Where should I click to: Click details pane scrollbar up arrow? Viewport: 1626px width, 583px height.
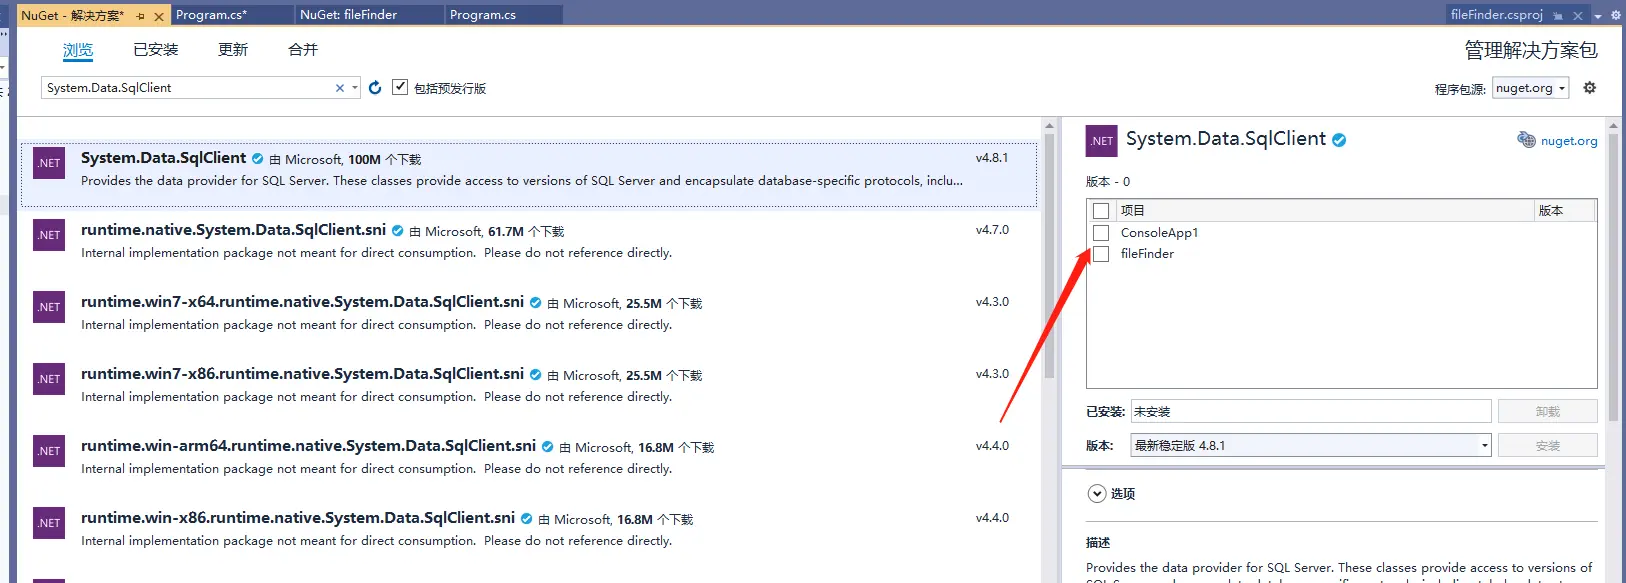tap(1613, 126)
